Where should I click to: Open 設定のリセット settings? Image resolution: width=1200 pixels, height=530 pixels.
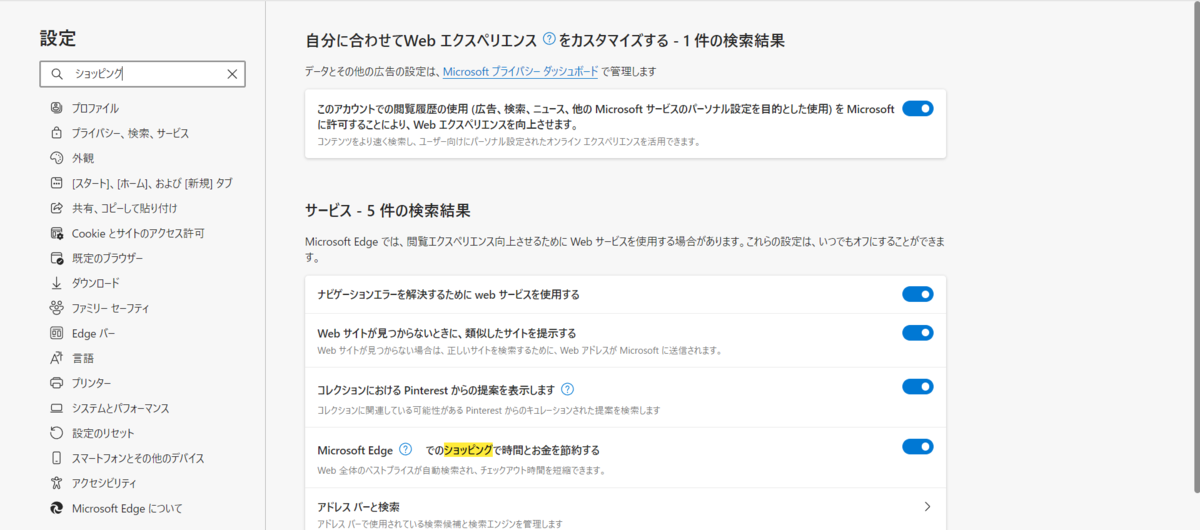click(x=103, y=433)
